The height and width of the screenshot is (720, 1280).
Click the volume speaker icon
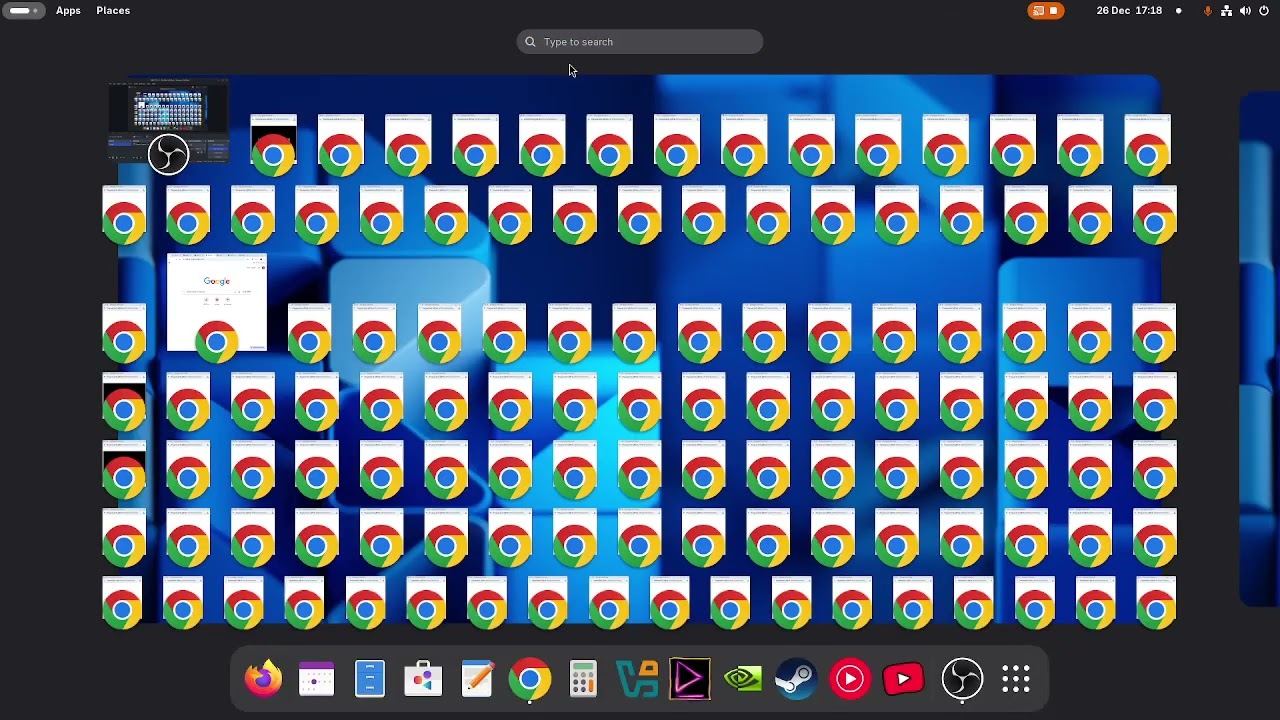tap(1245, 10)
